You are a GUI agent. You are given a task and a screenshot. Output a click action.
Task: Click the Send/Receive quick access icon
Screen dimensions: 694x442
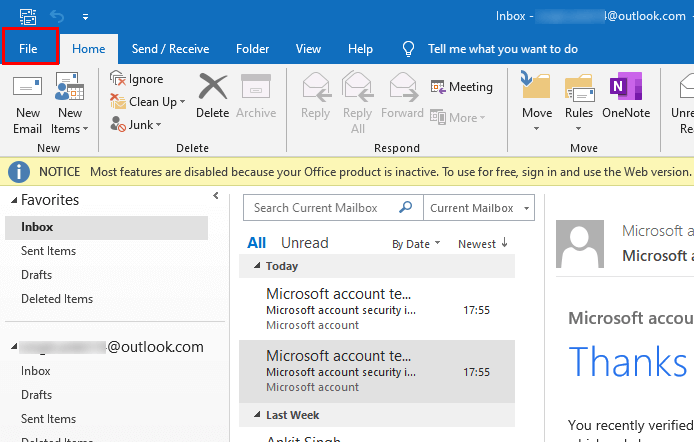(x=28, y=17)
